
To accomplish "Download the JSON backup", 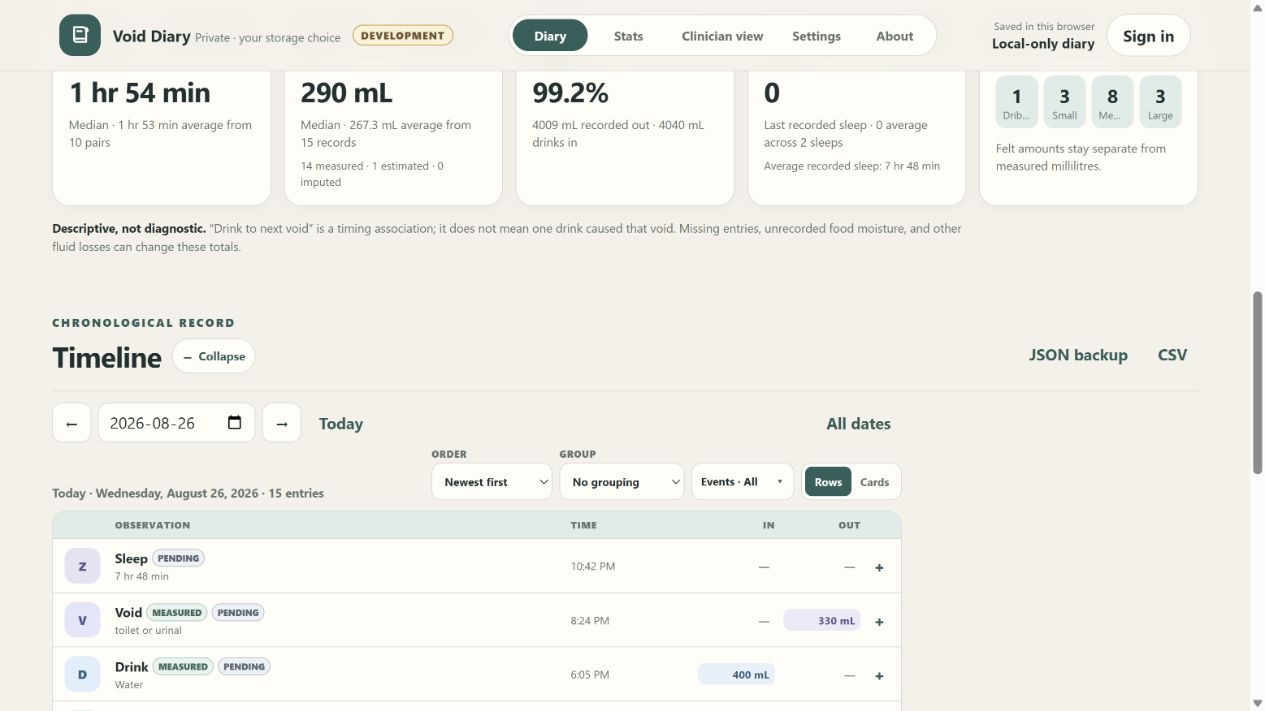I will pyautogui.click(x=1078, y=355).
